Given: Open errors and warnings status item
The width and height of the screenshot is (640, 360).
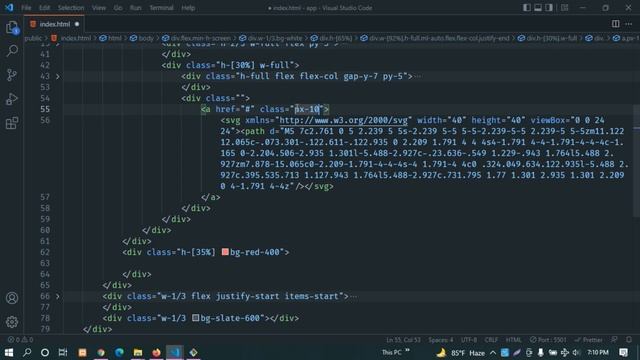Looking at the screenshot, I should click(20, 340).
